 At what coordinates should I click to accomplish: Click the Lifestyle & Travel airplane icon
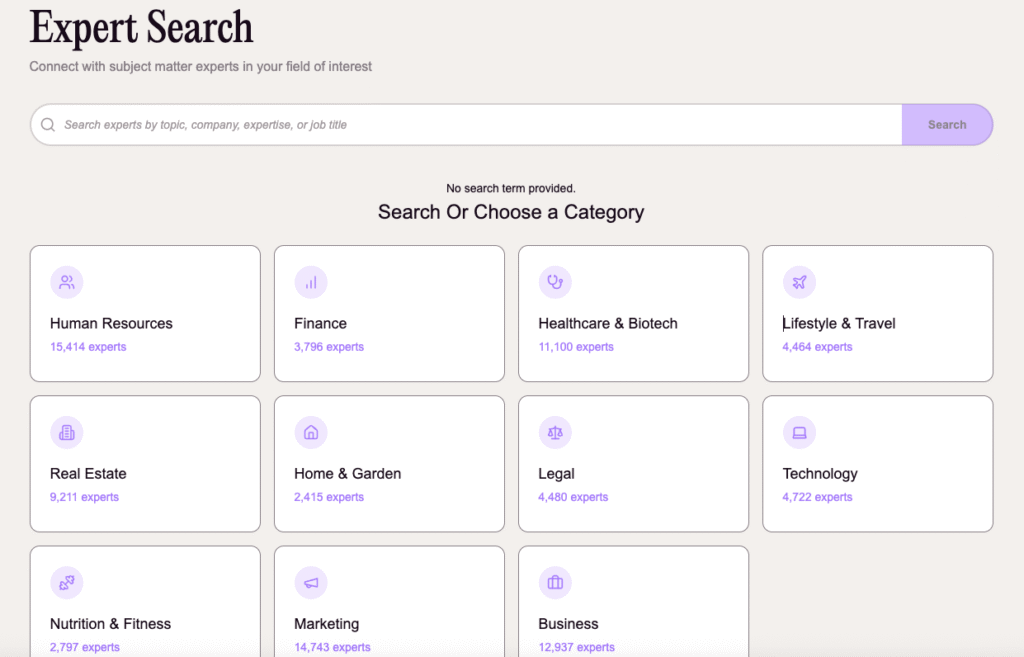pos(799,282)
